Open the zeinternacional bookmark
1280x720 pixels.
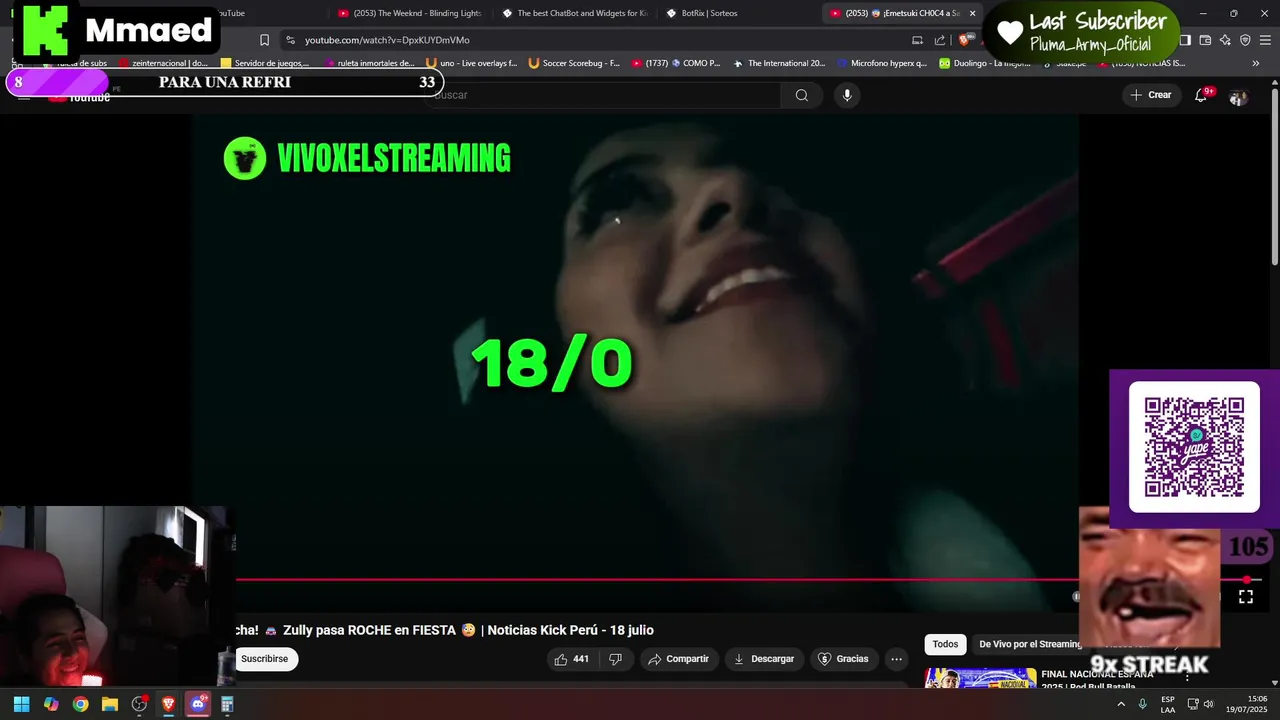[163, 63]
